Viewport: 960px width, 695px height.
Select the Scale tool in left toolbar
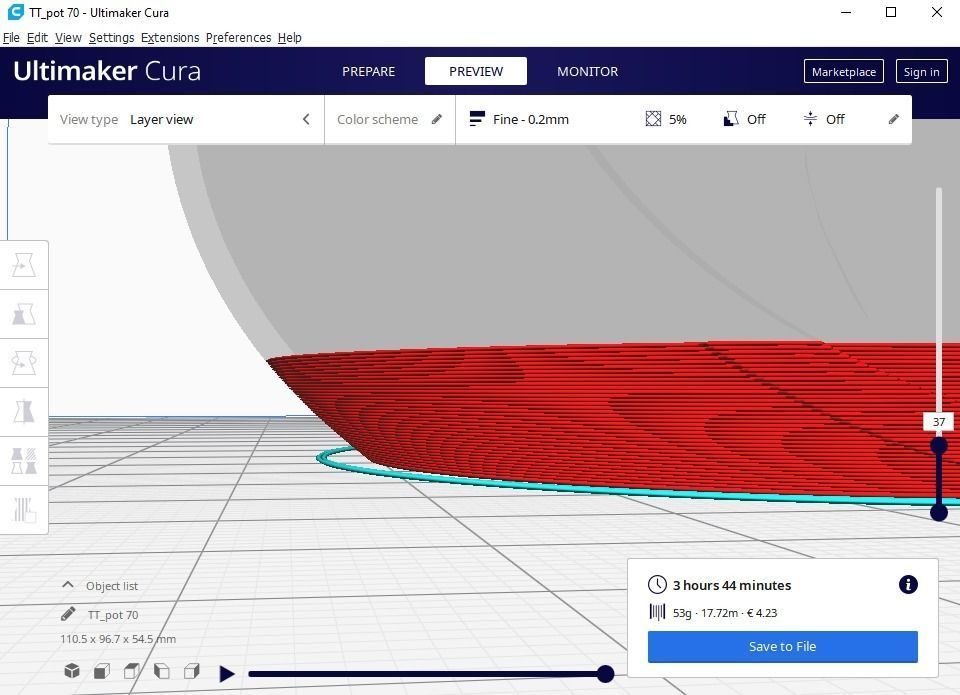(x=24, y=314)
